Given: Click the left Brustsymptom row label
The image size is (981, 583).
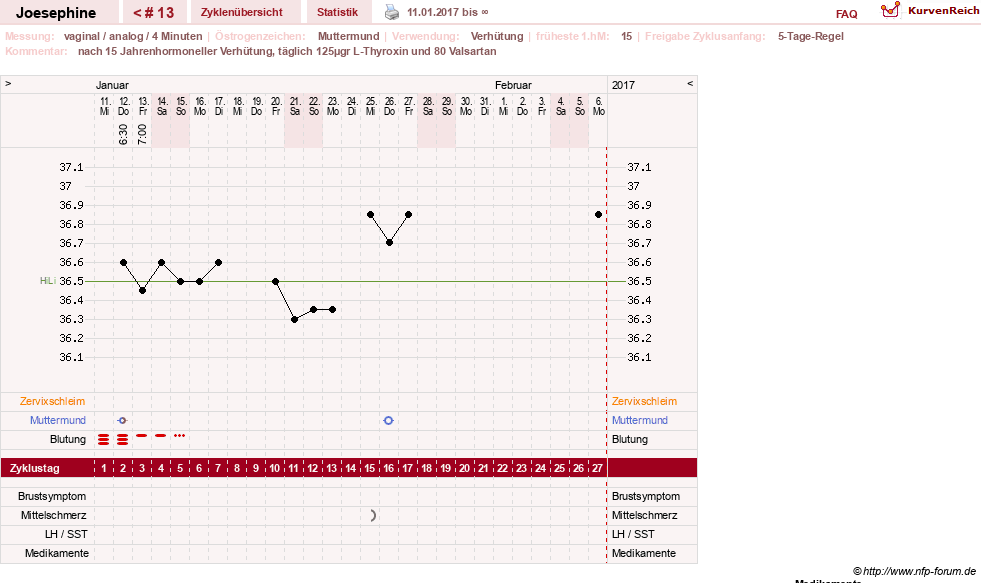Looking at the screenshot, I should (52, 496).
